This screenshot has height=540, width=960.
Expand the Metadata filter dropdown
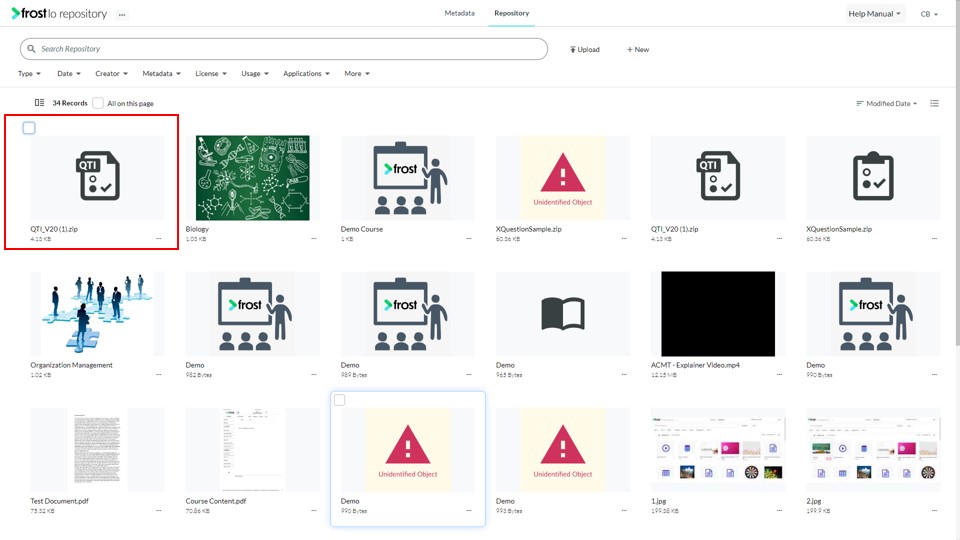pos(162,73)
